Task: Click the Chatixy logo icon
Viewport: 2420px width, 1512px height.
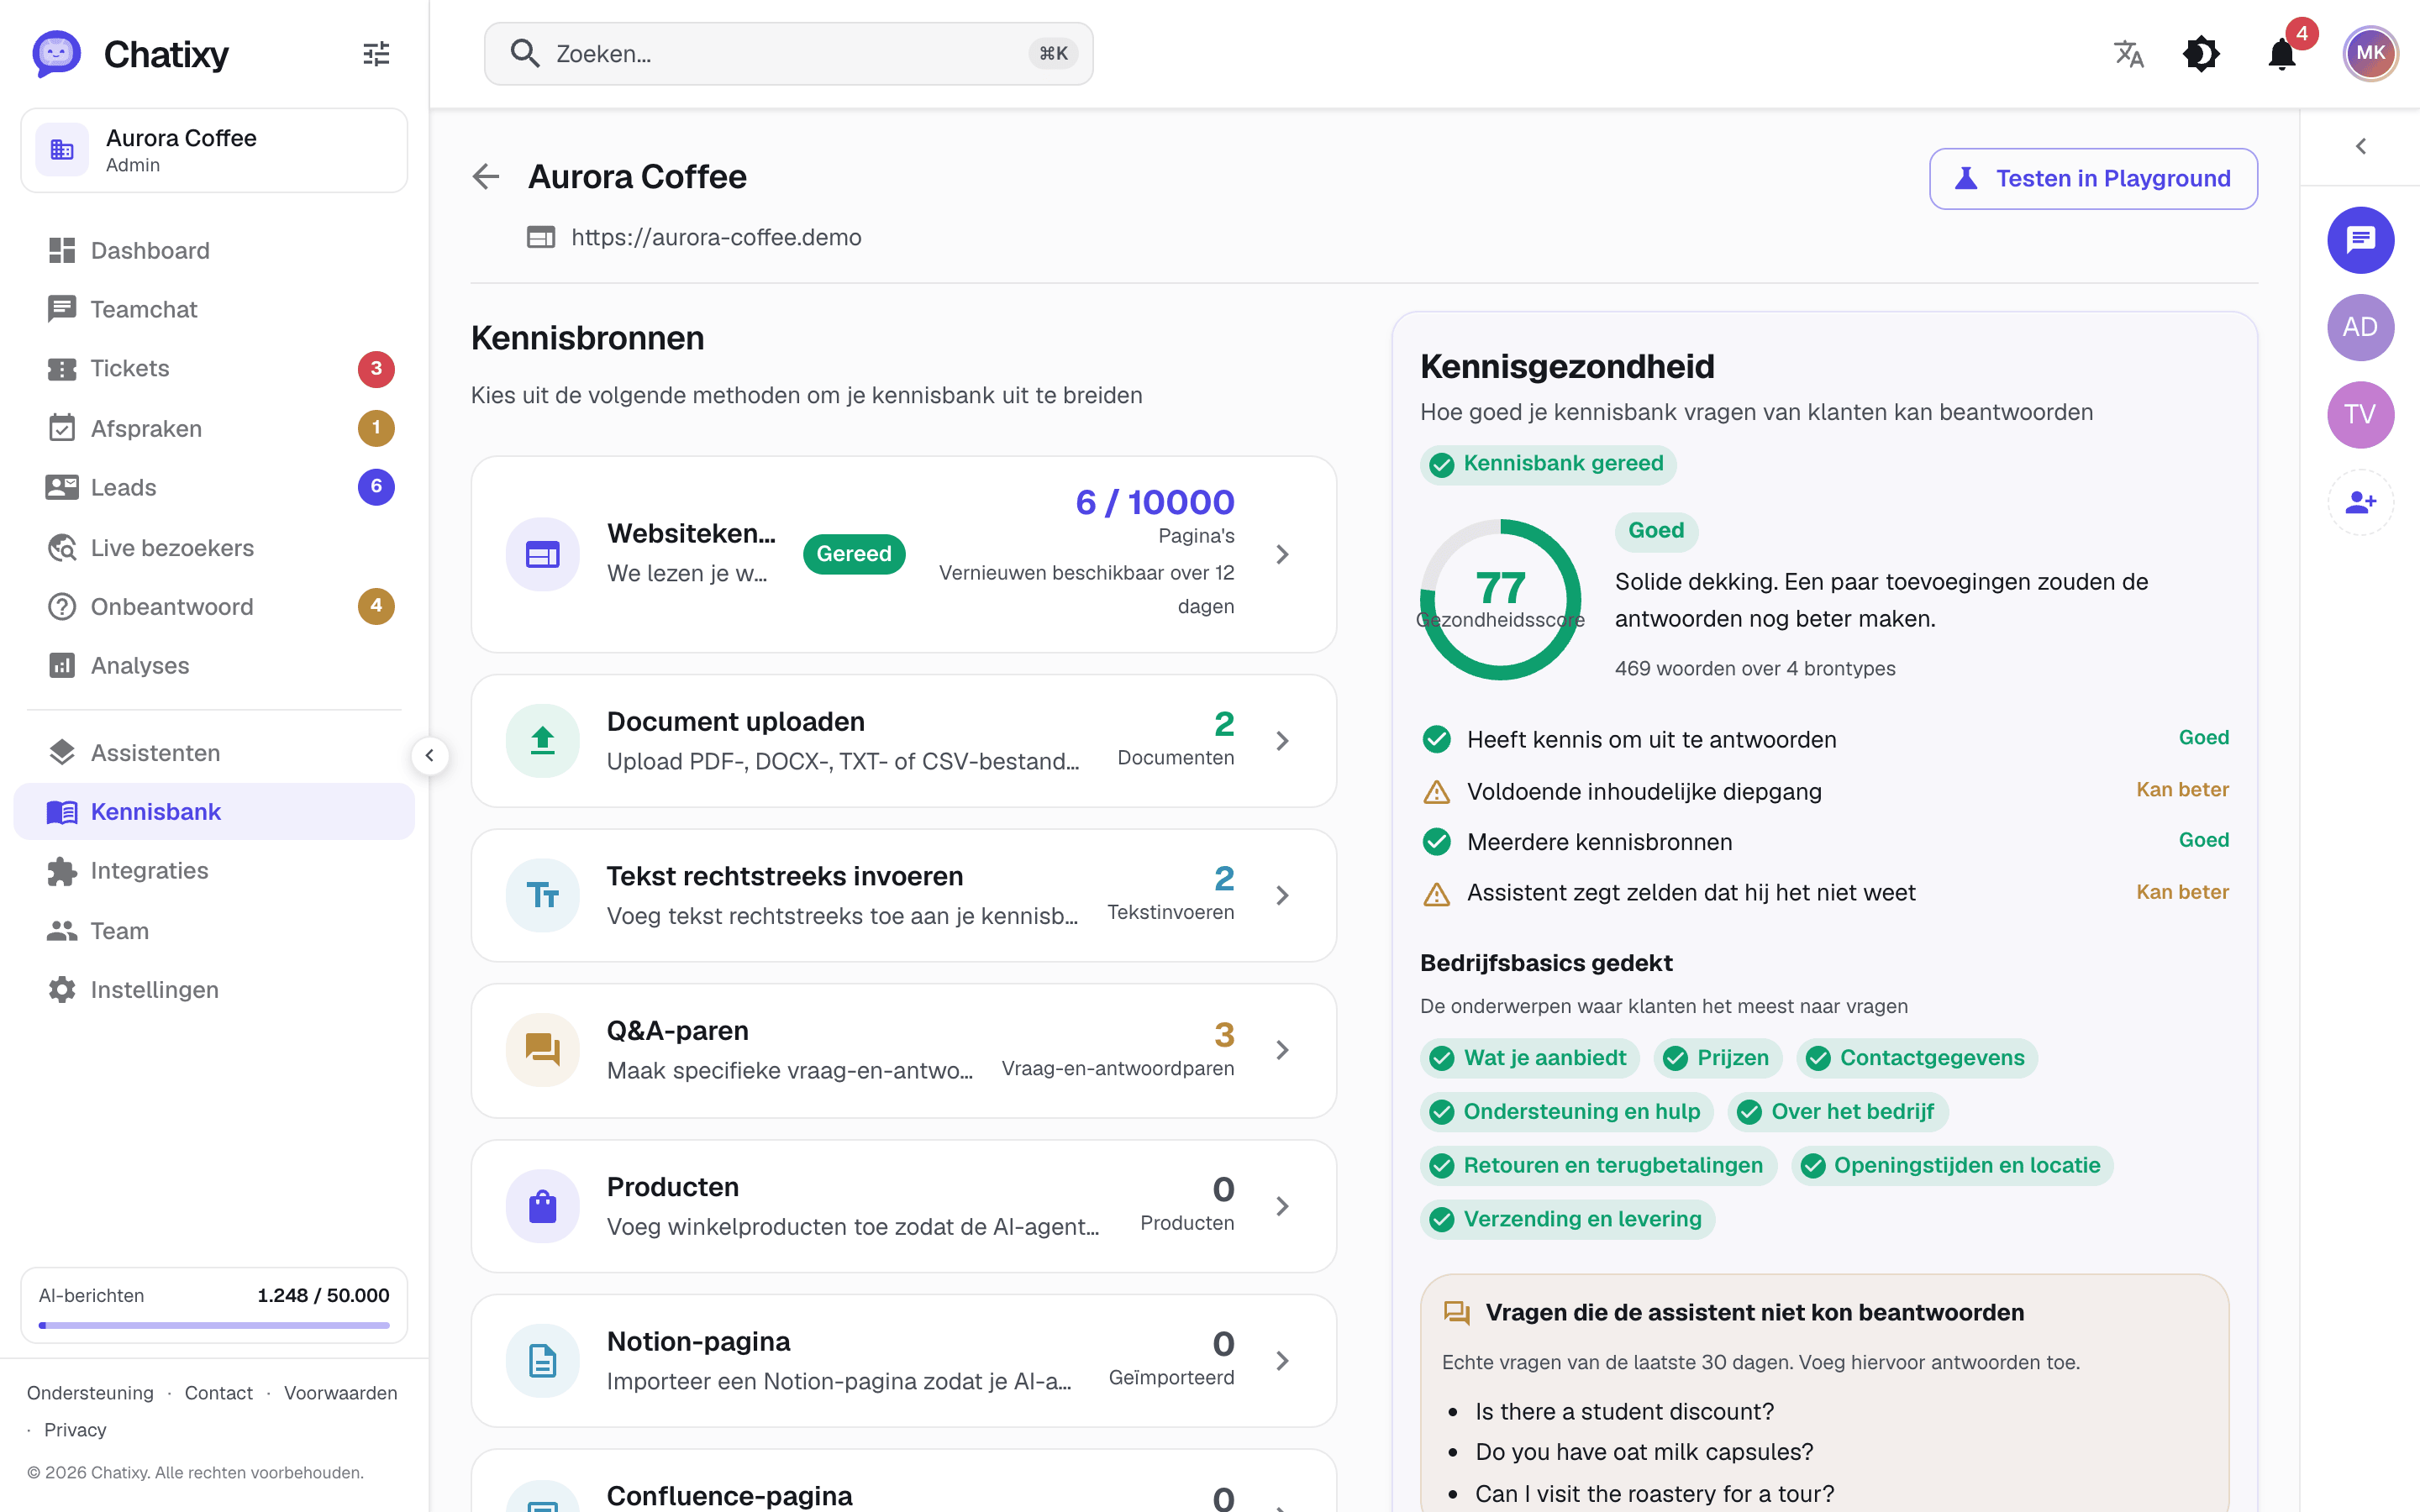Action: (56, 54)
